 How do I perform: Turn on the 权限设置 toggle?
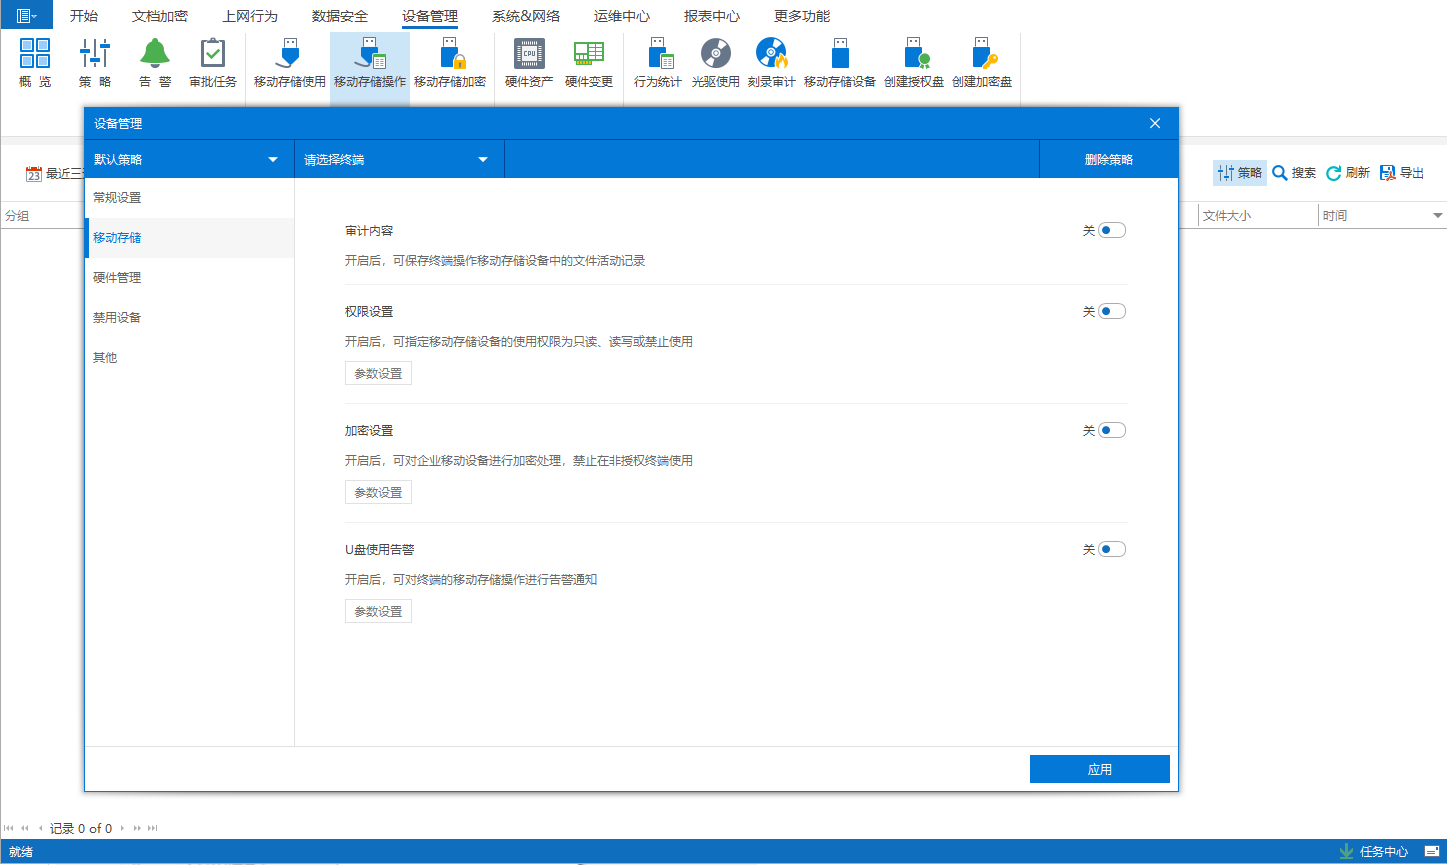click(x=1111, y=312)
